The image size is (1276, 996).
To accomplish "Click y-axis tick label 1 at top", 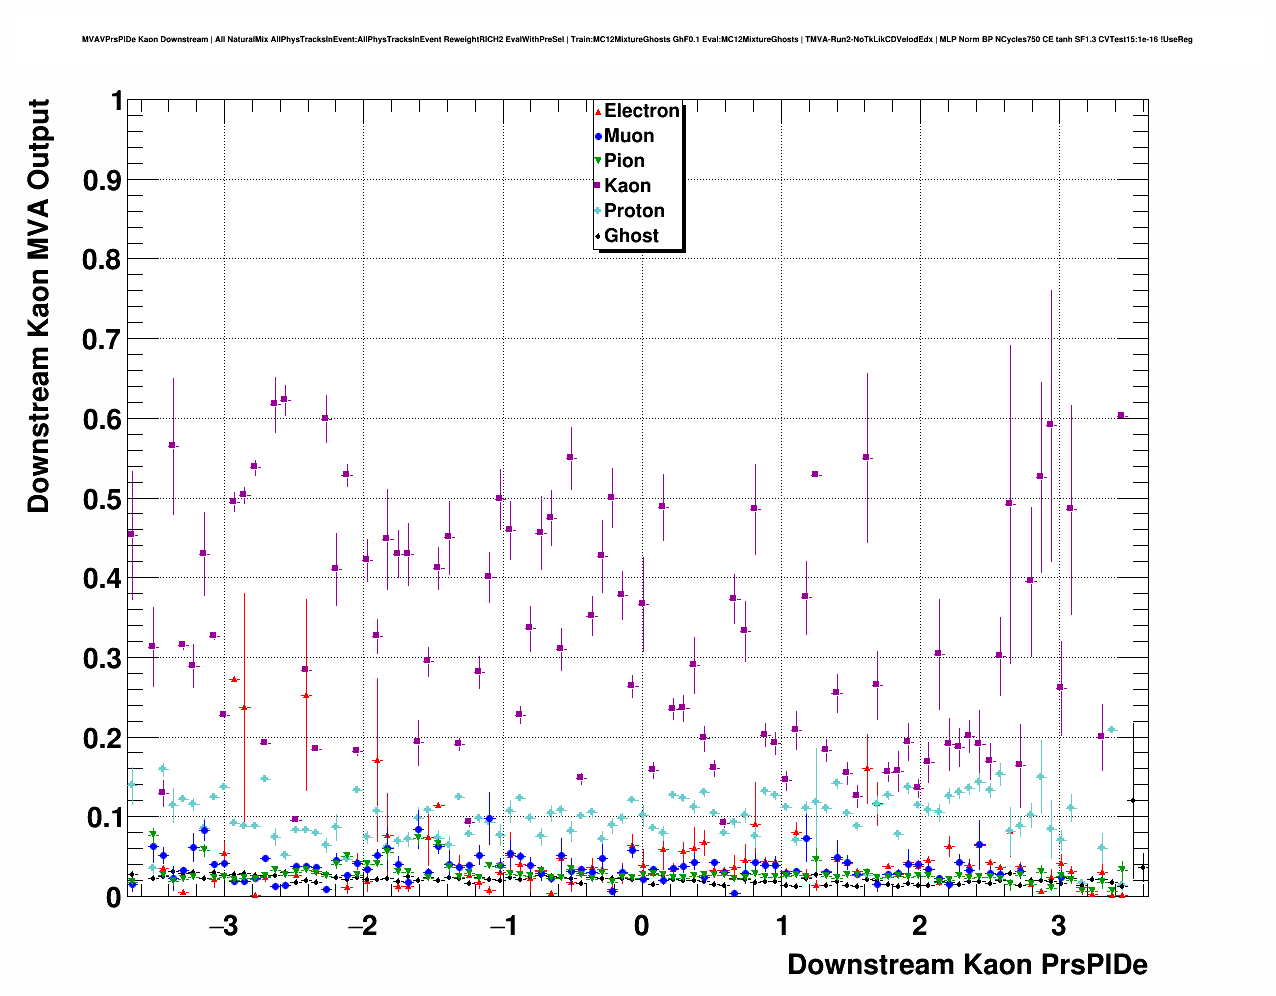I will tap(117, 101).
